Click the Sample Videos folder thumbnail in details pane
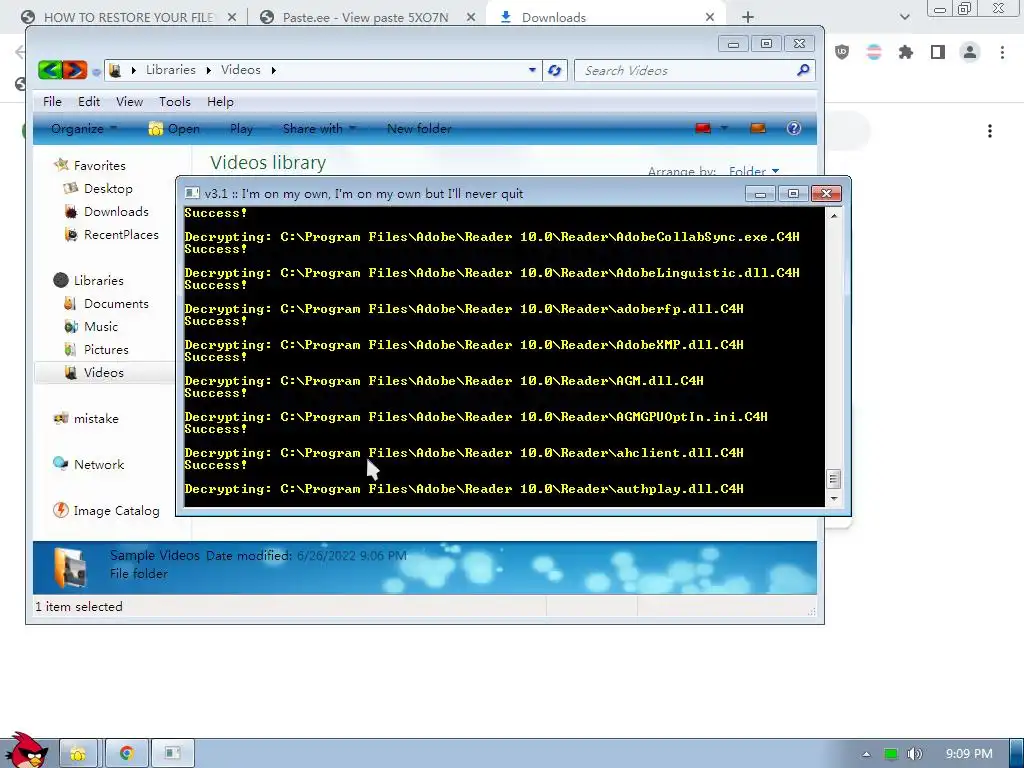The width and height of the screenshot is (1024, 768). click(71, 567)
